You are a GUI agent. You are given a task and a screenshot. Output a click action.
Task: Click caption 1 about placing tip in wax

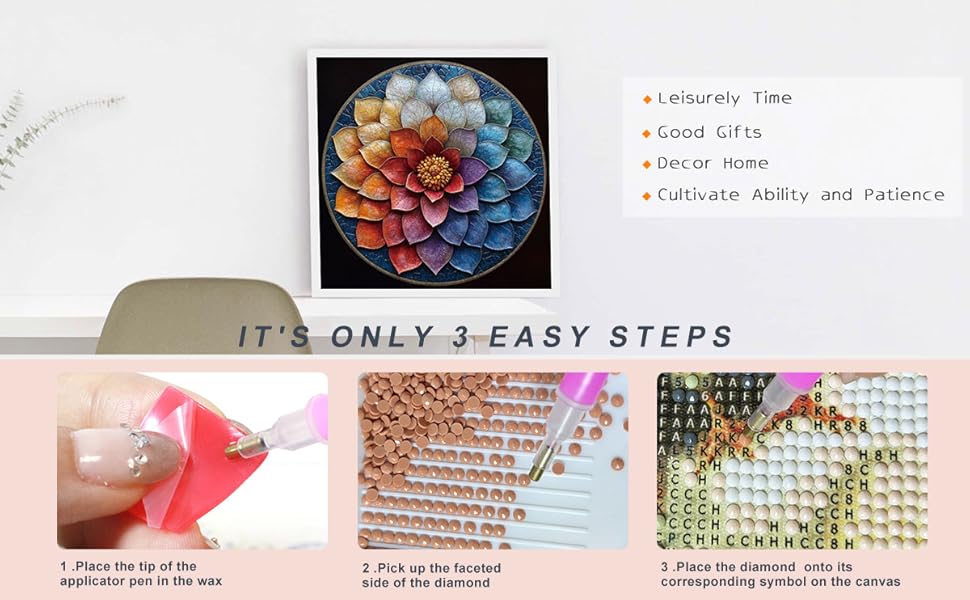coord(140,573)
